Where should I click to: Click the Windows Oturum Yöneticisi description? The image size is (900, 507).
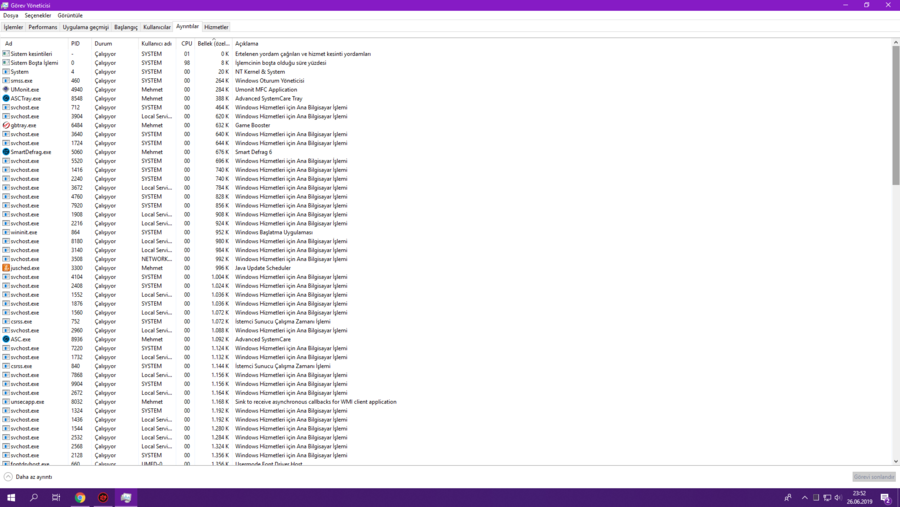pos(270,80)
